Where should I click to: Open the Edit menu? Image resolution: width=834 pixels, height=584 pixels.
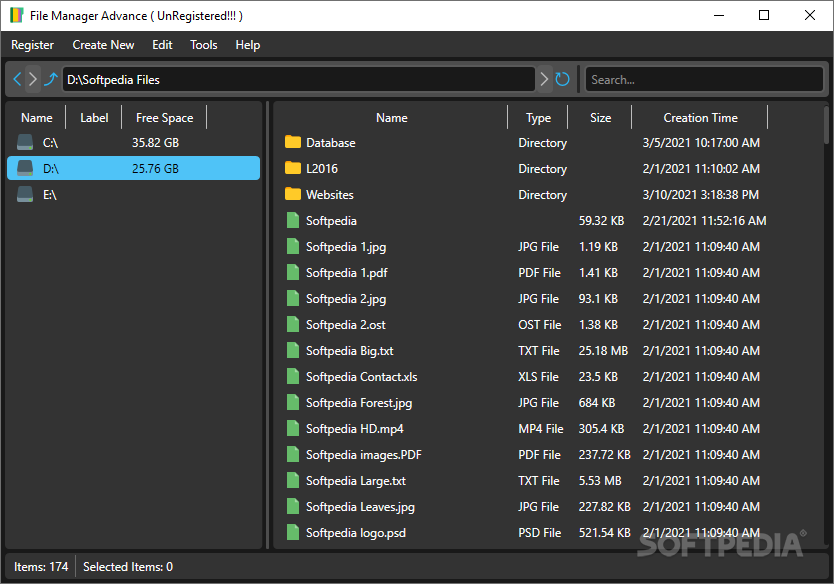(x=162, y=45)
